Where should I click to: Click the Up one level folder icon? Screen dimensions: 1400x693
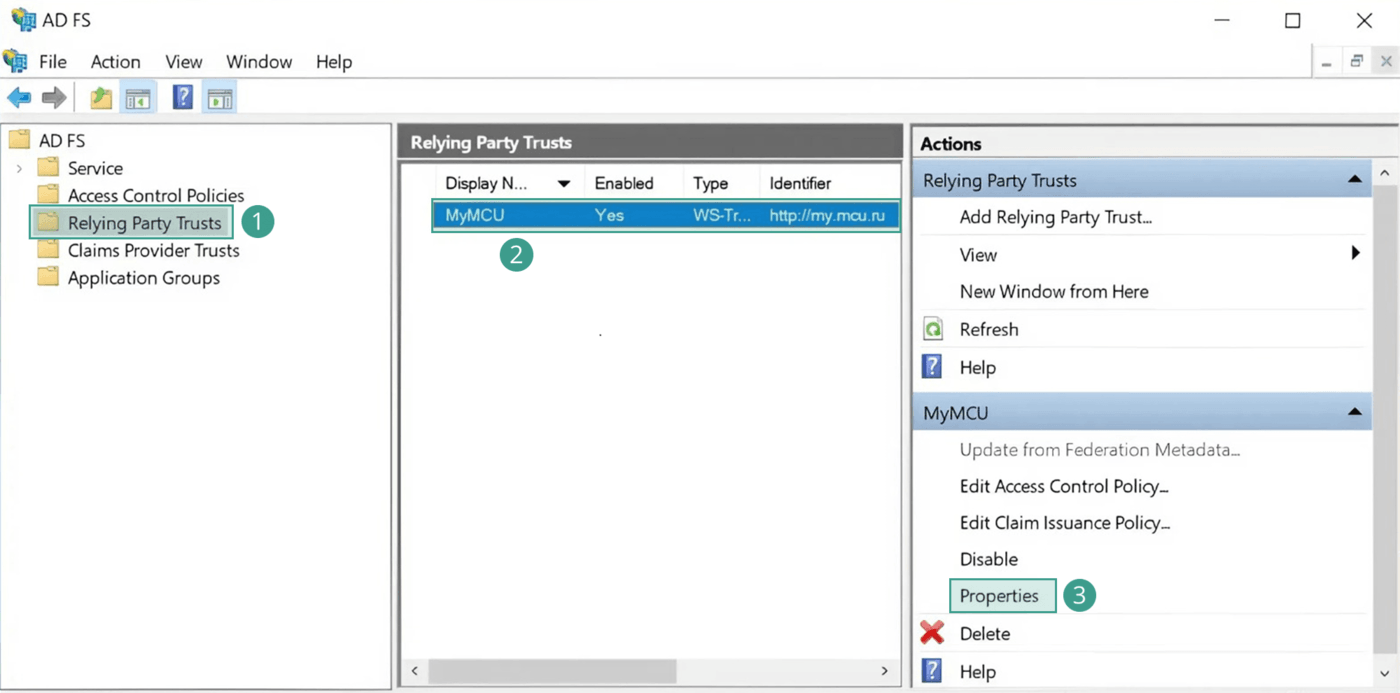tap(101, 98)
